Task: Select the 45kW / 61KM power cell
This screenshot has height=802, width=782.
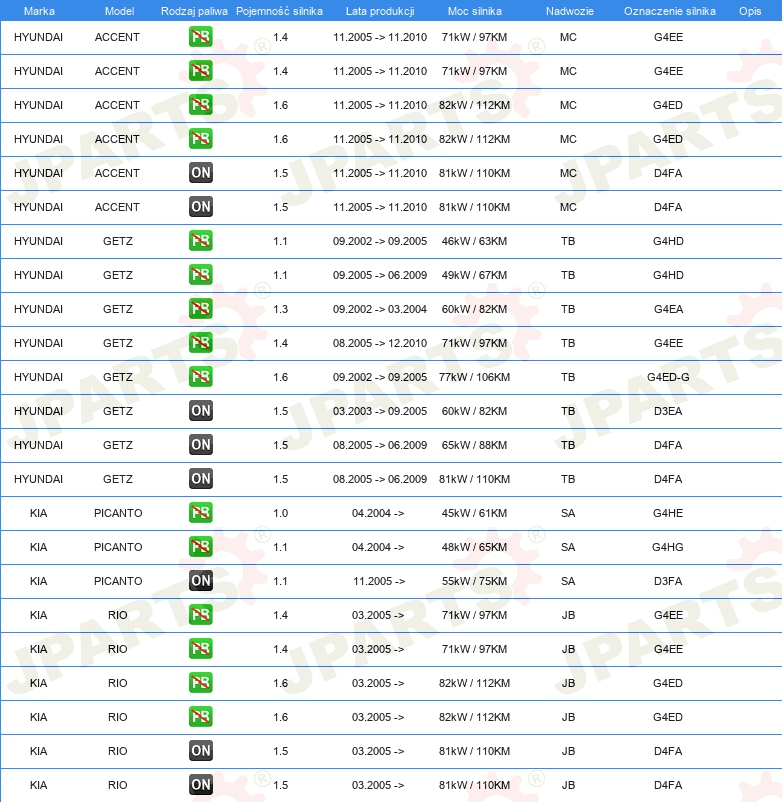Action: tap(474, 513)
